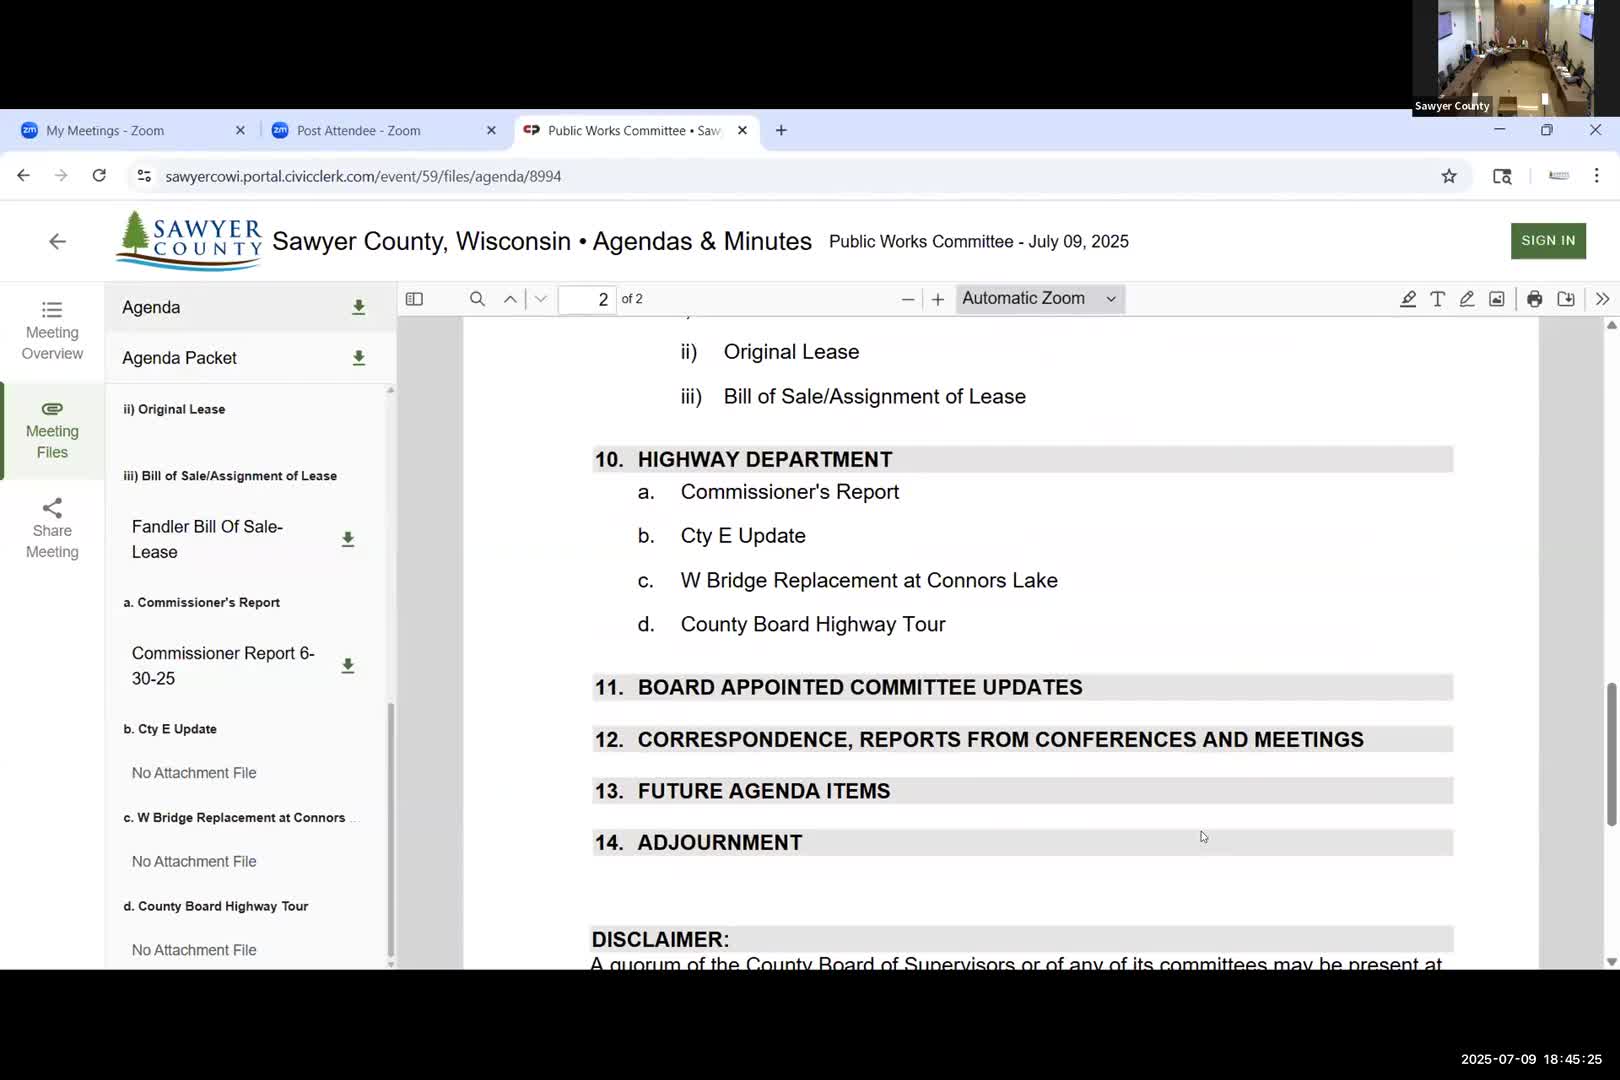Open the browser profile icon

click(1558, 176)
